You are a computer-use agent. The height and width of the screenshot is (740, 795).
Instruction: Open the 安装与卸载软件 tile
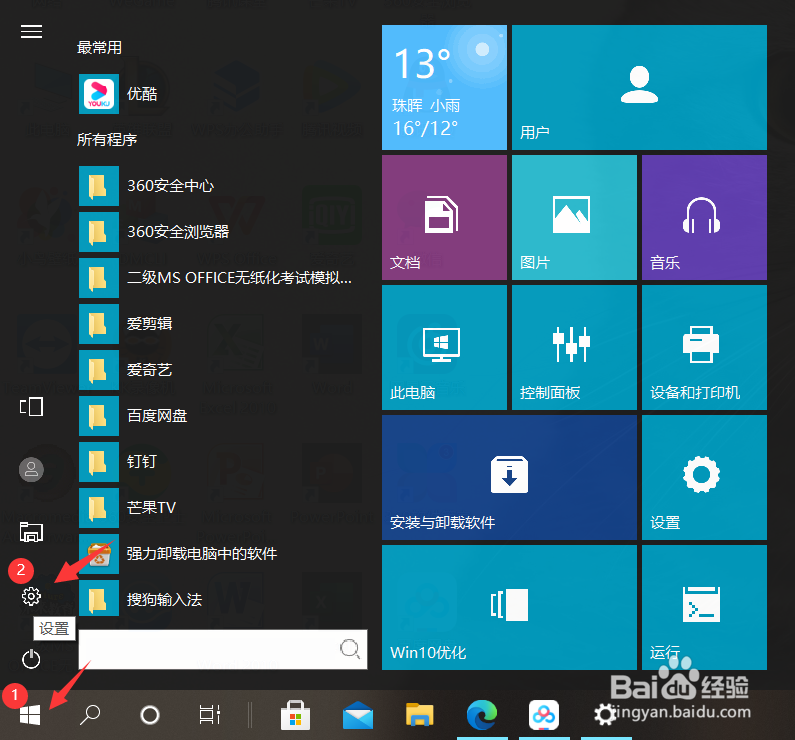509,477
